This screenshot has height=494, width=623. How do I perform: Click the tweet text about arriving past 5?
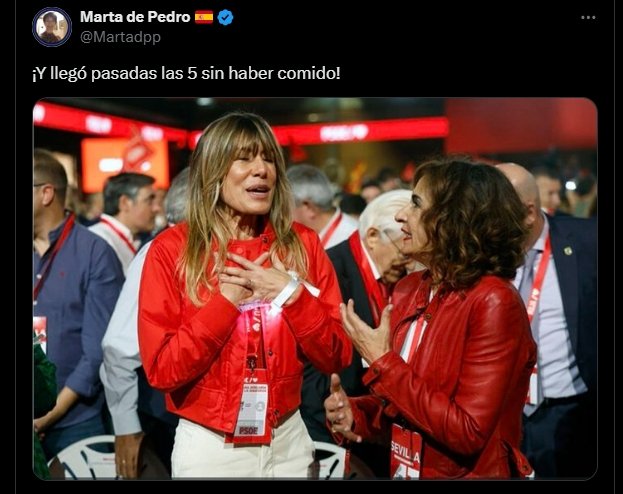click(186, 74)
